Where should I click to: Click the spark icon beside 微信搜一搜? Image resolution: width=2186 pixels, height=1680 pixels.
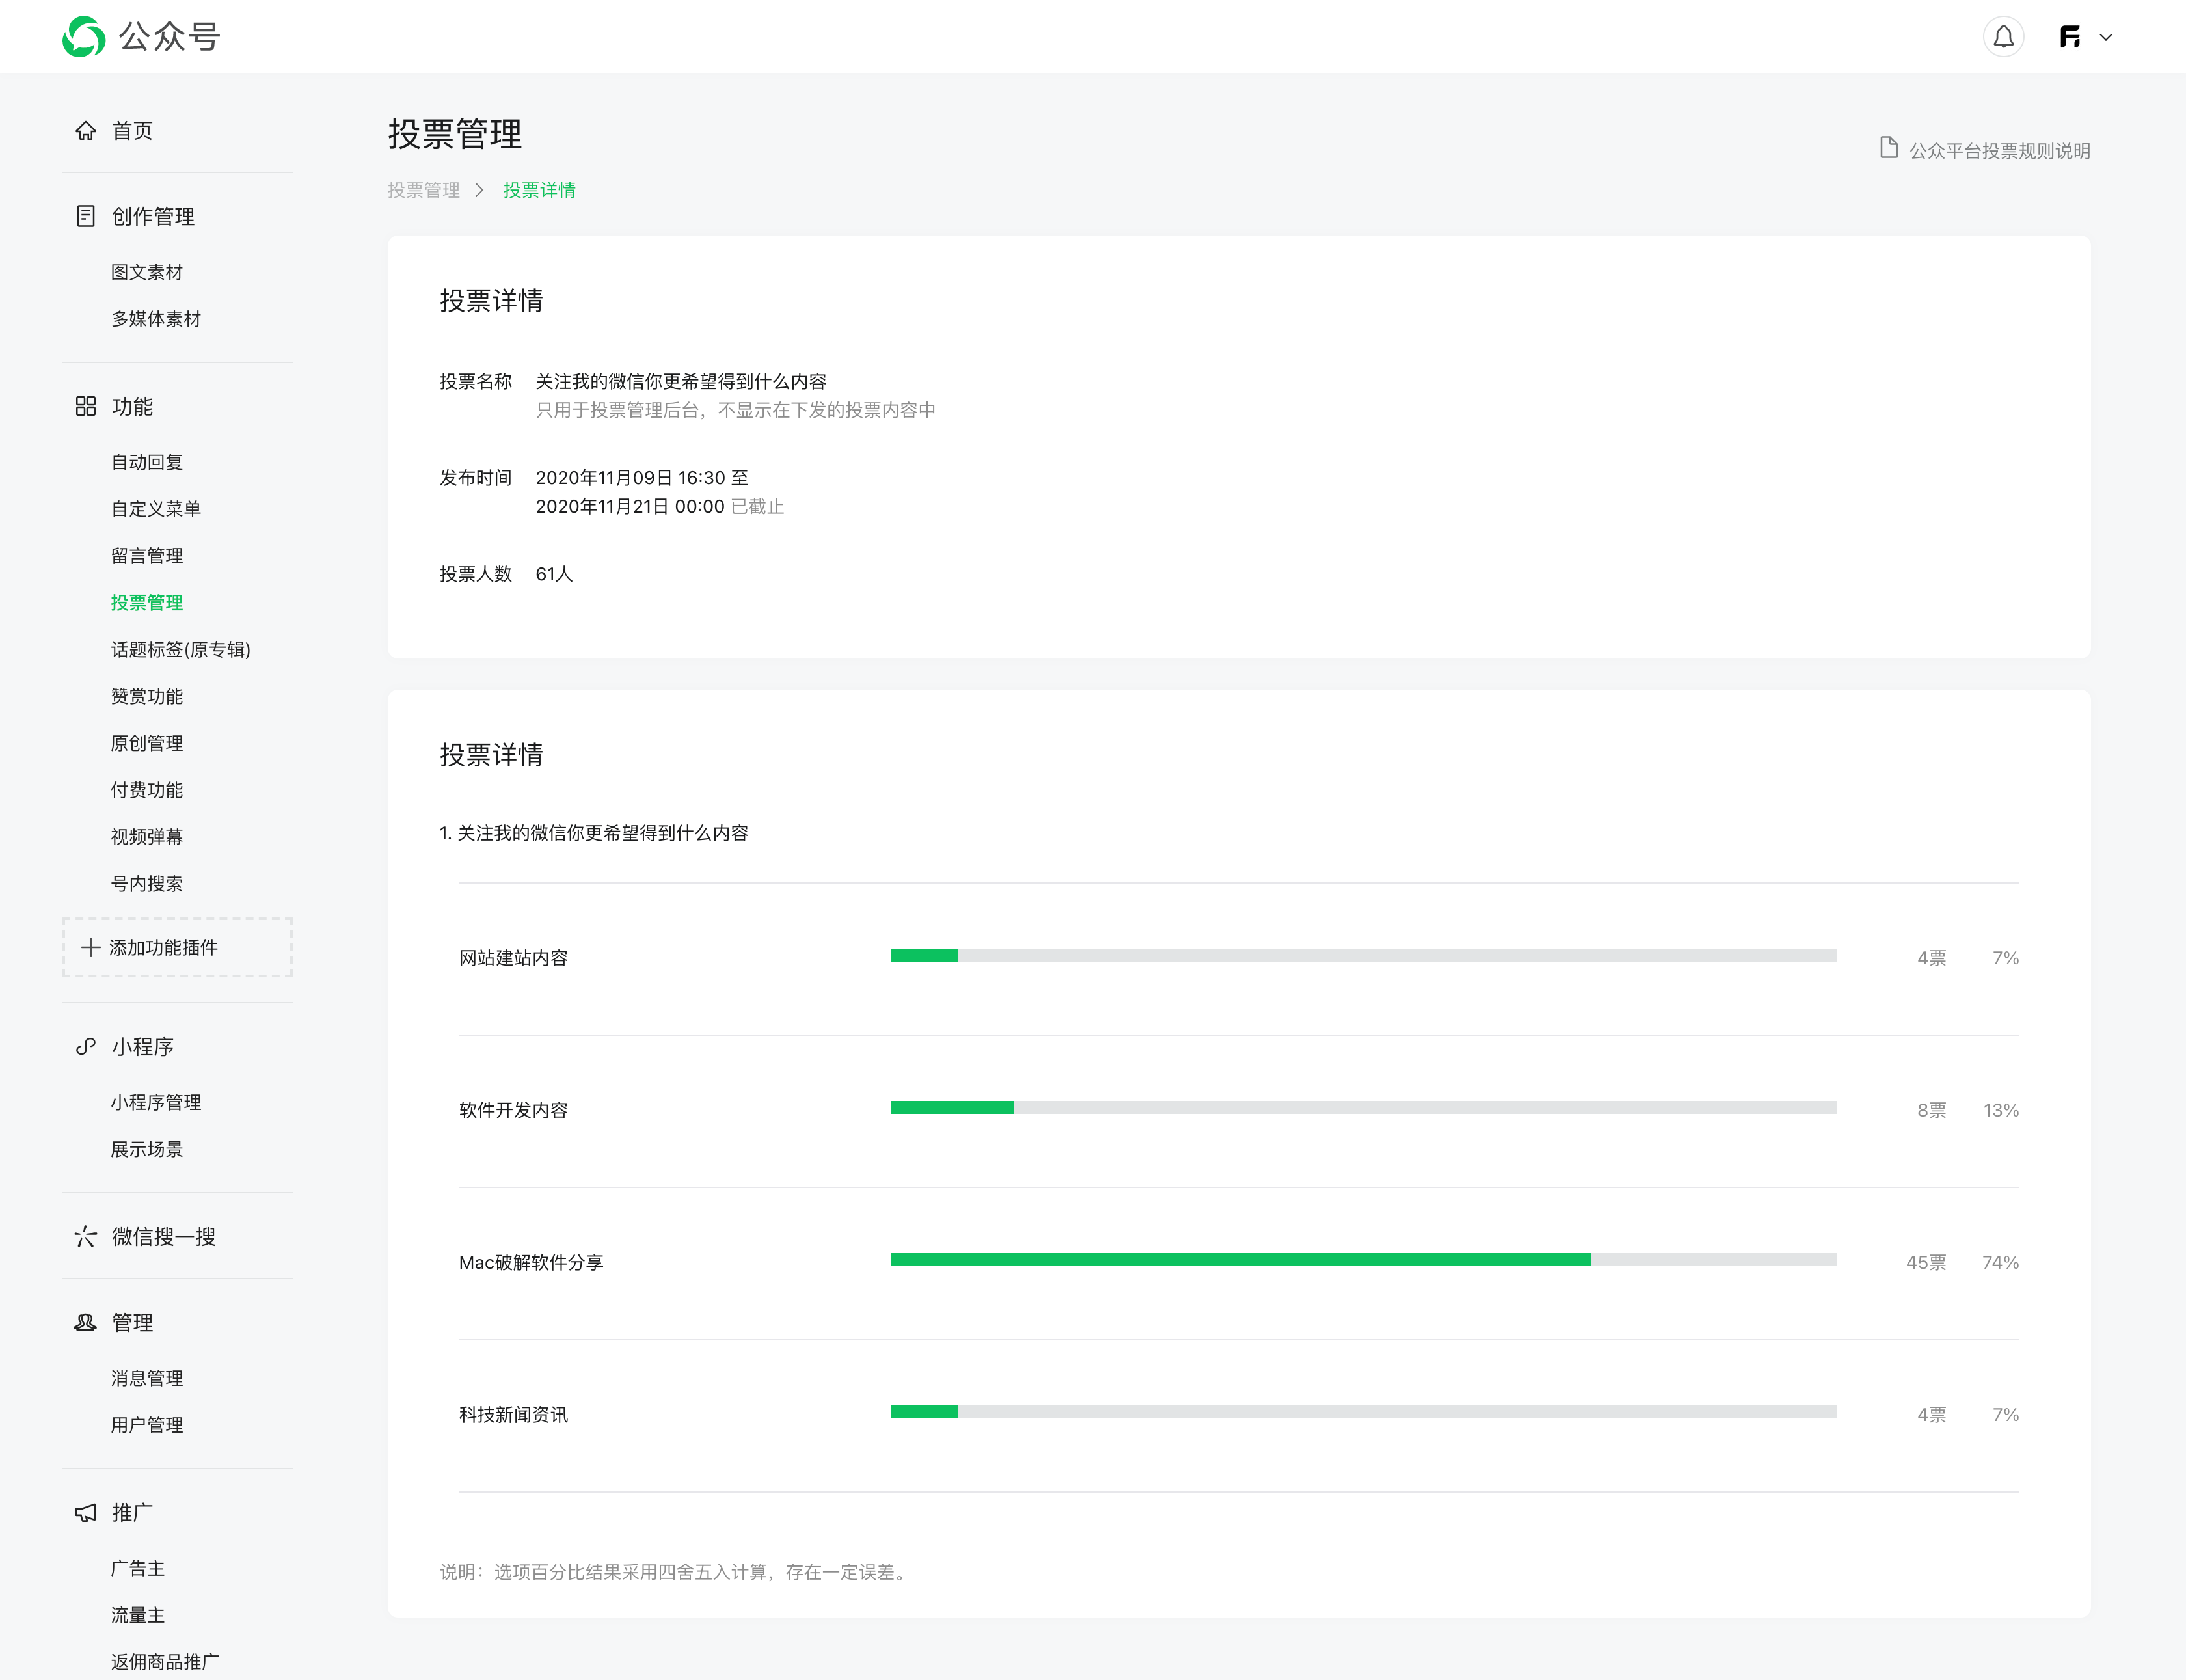(x=86, y=1236)
